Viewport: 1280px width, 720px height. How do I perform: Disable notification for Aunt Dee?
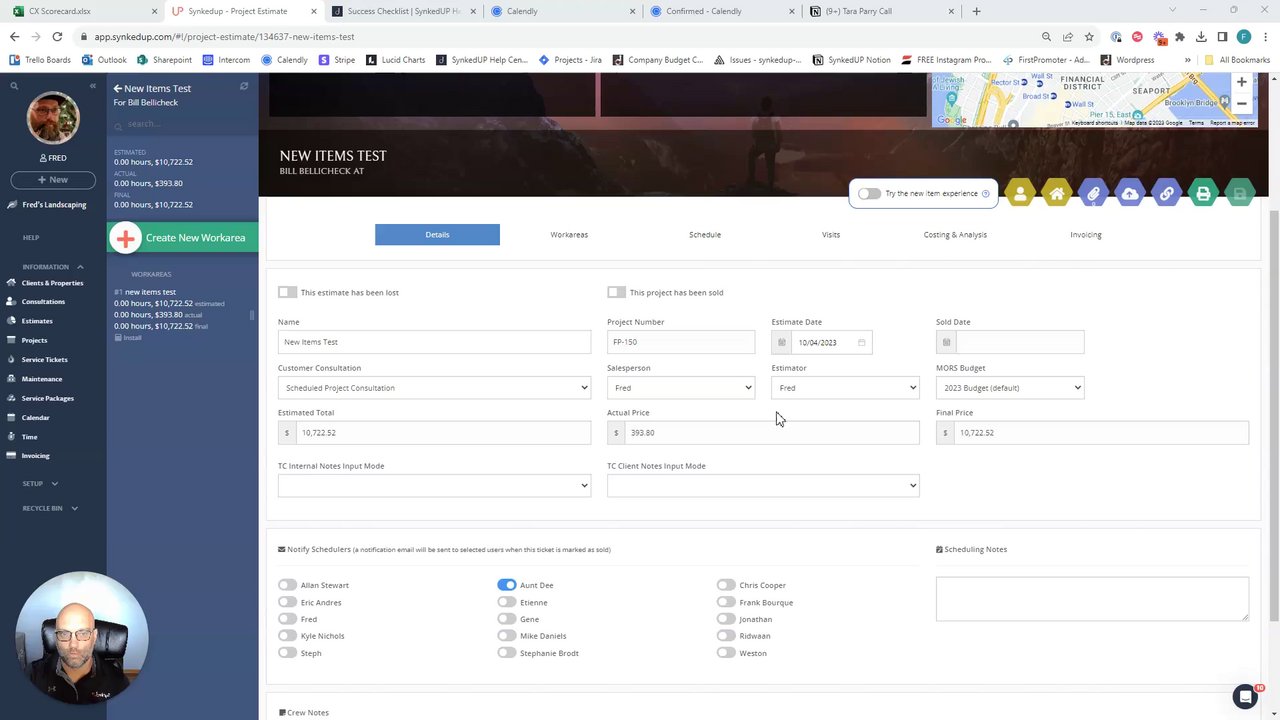pos(507,585)
